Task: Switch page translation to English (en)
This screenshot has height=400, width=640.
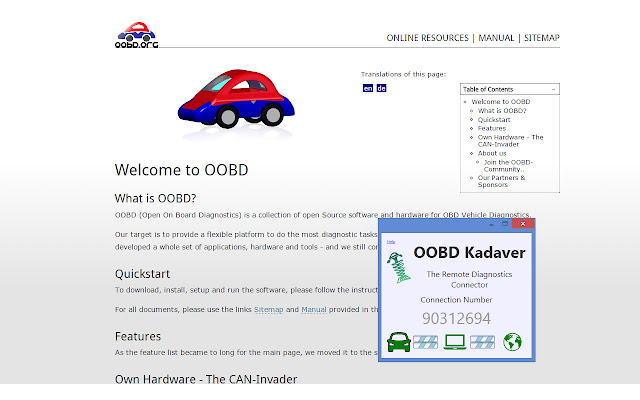Action: coord(368,88)
